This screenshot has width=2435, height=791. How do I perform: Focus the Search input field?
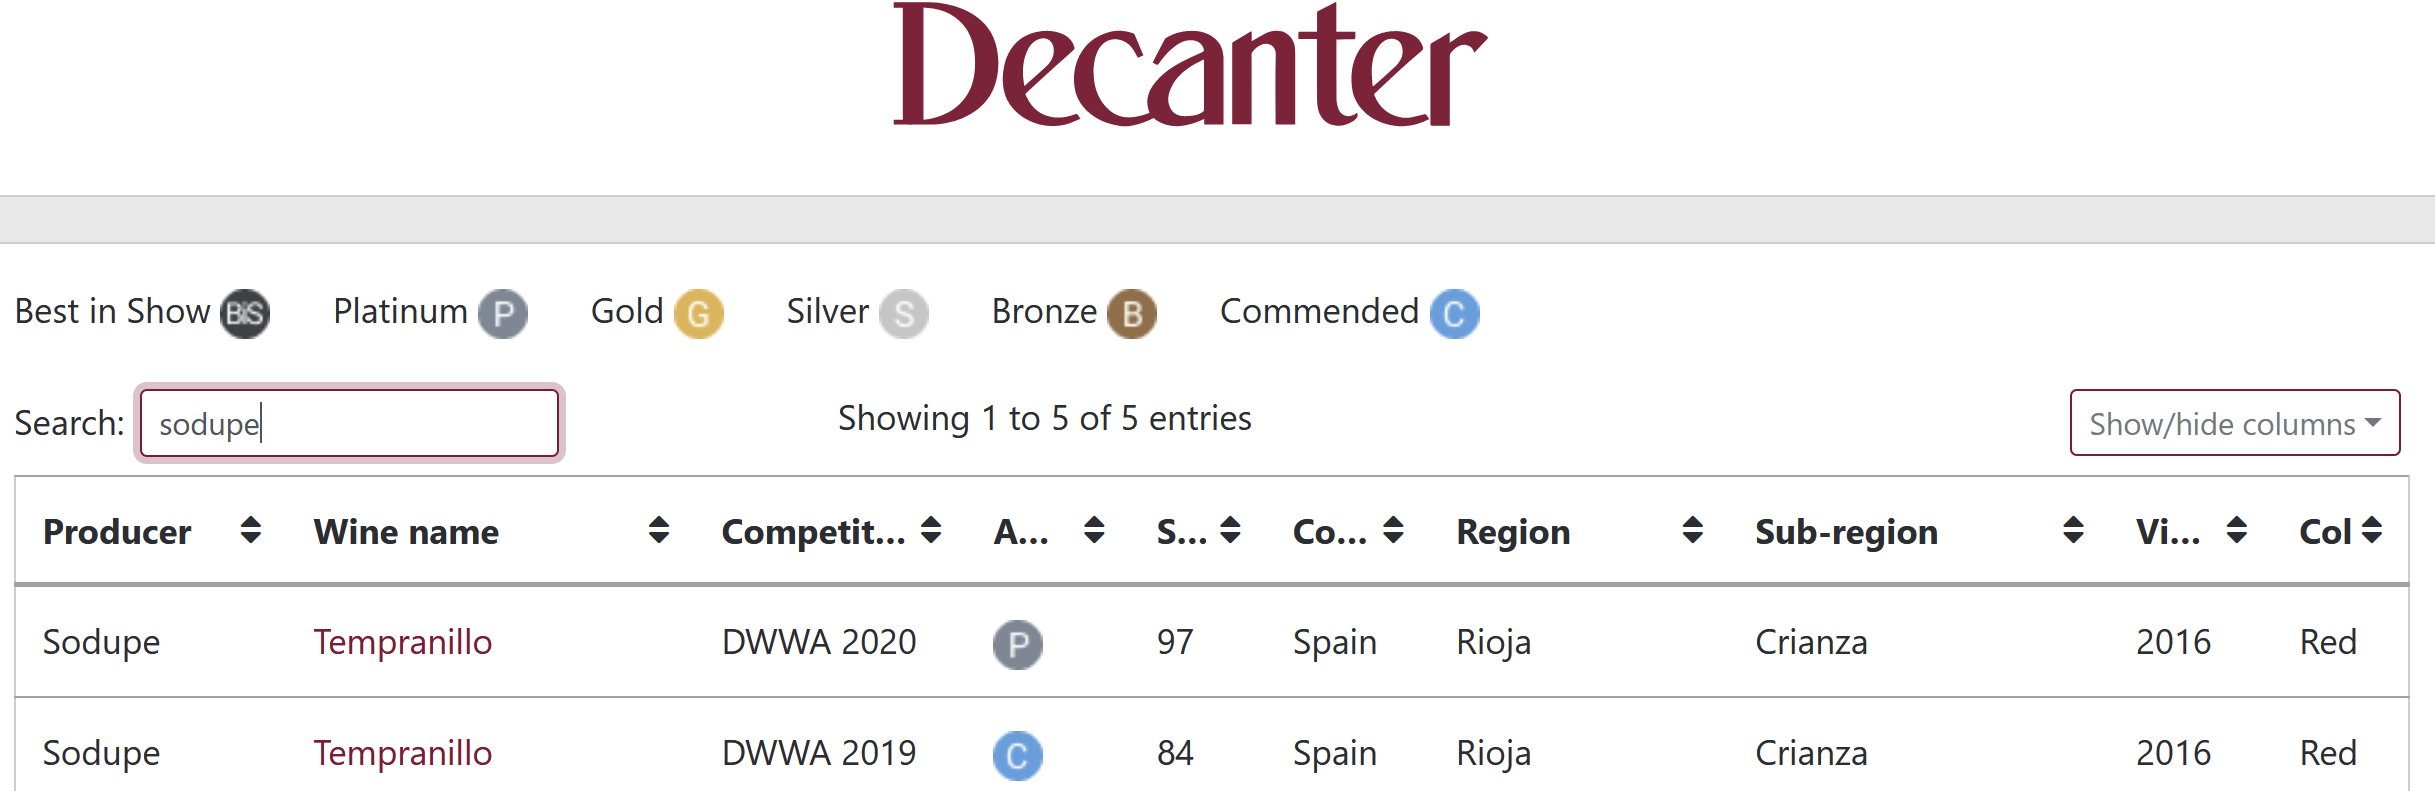[349, 423]
